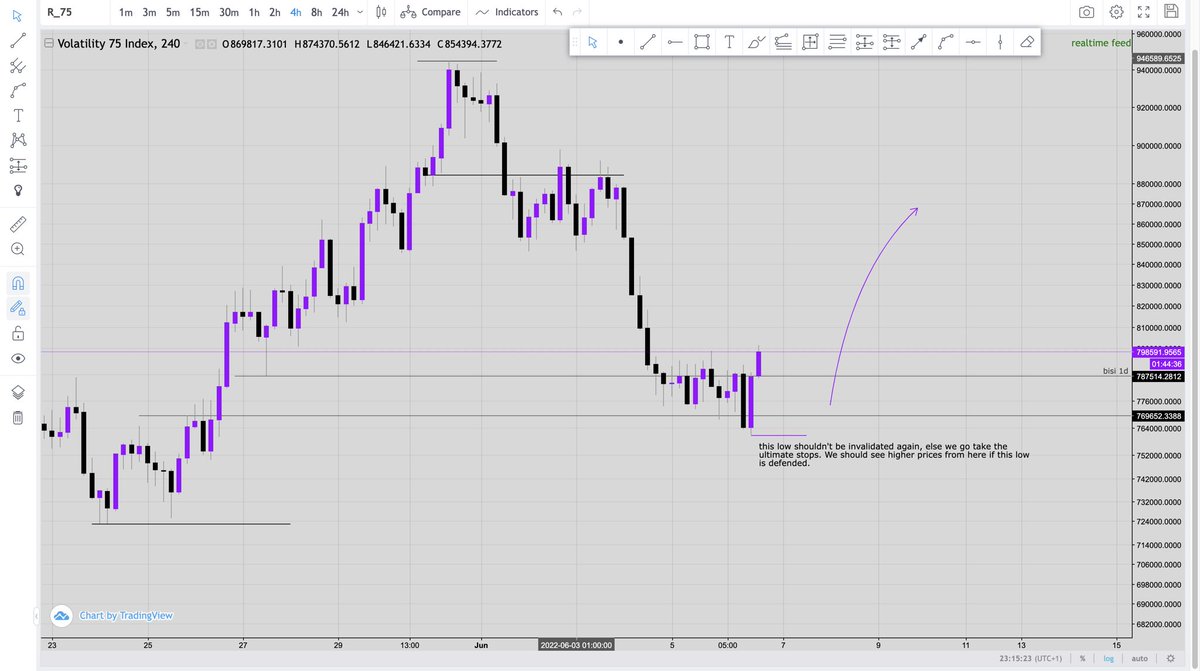This screenshot has width=1200, height=671.
Task: Switch price scale to log mode
Action: [x=1108, y=658]
